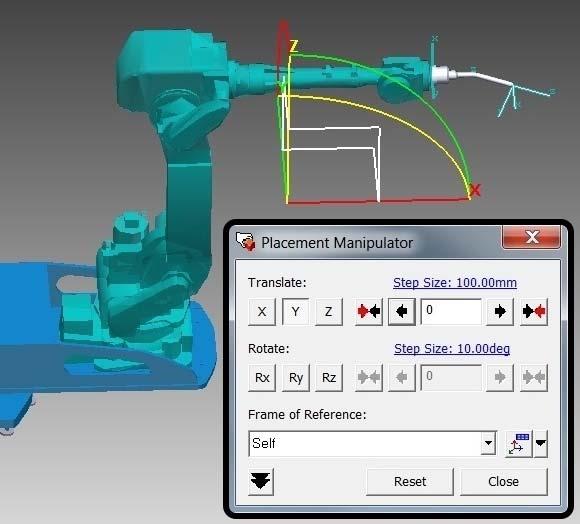Click the translate step-right black arrow
This screenshot has width=580, height=524.
tap(500, 312)
